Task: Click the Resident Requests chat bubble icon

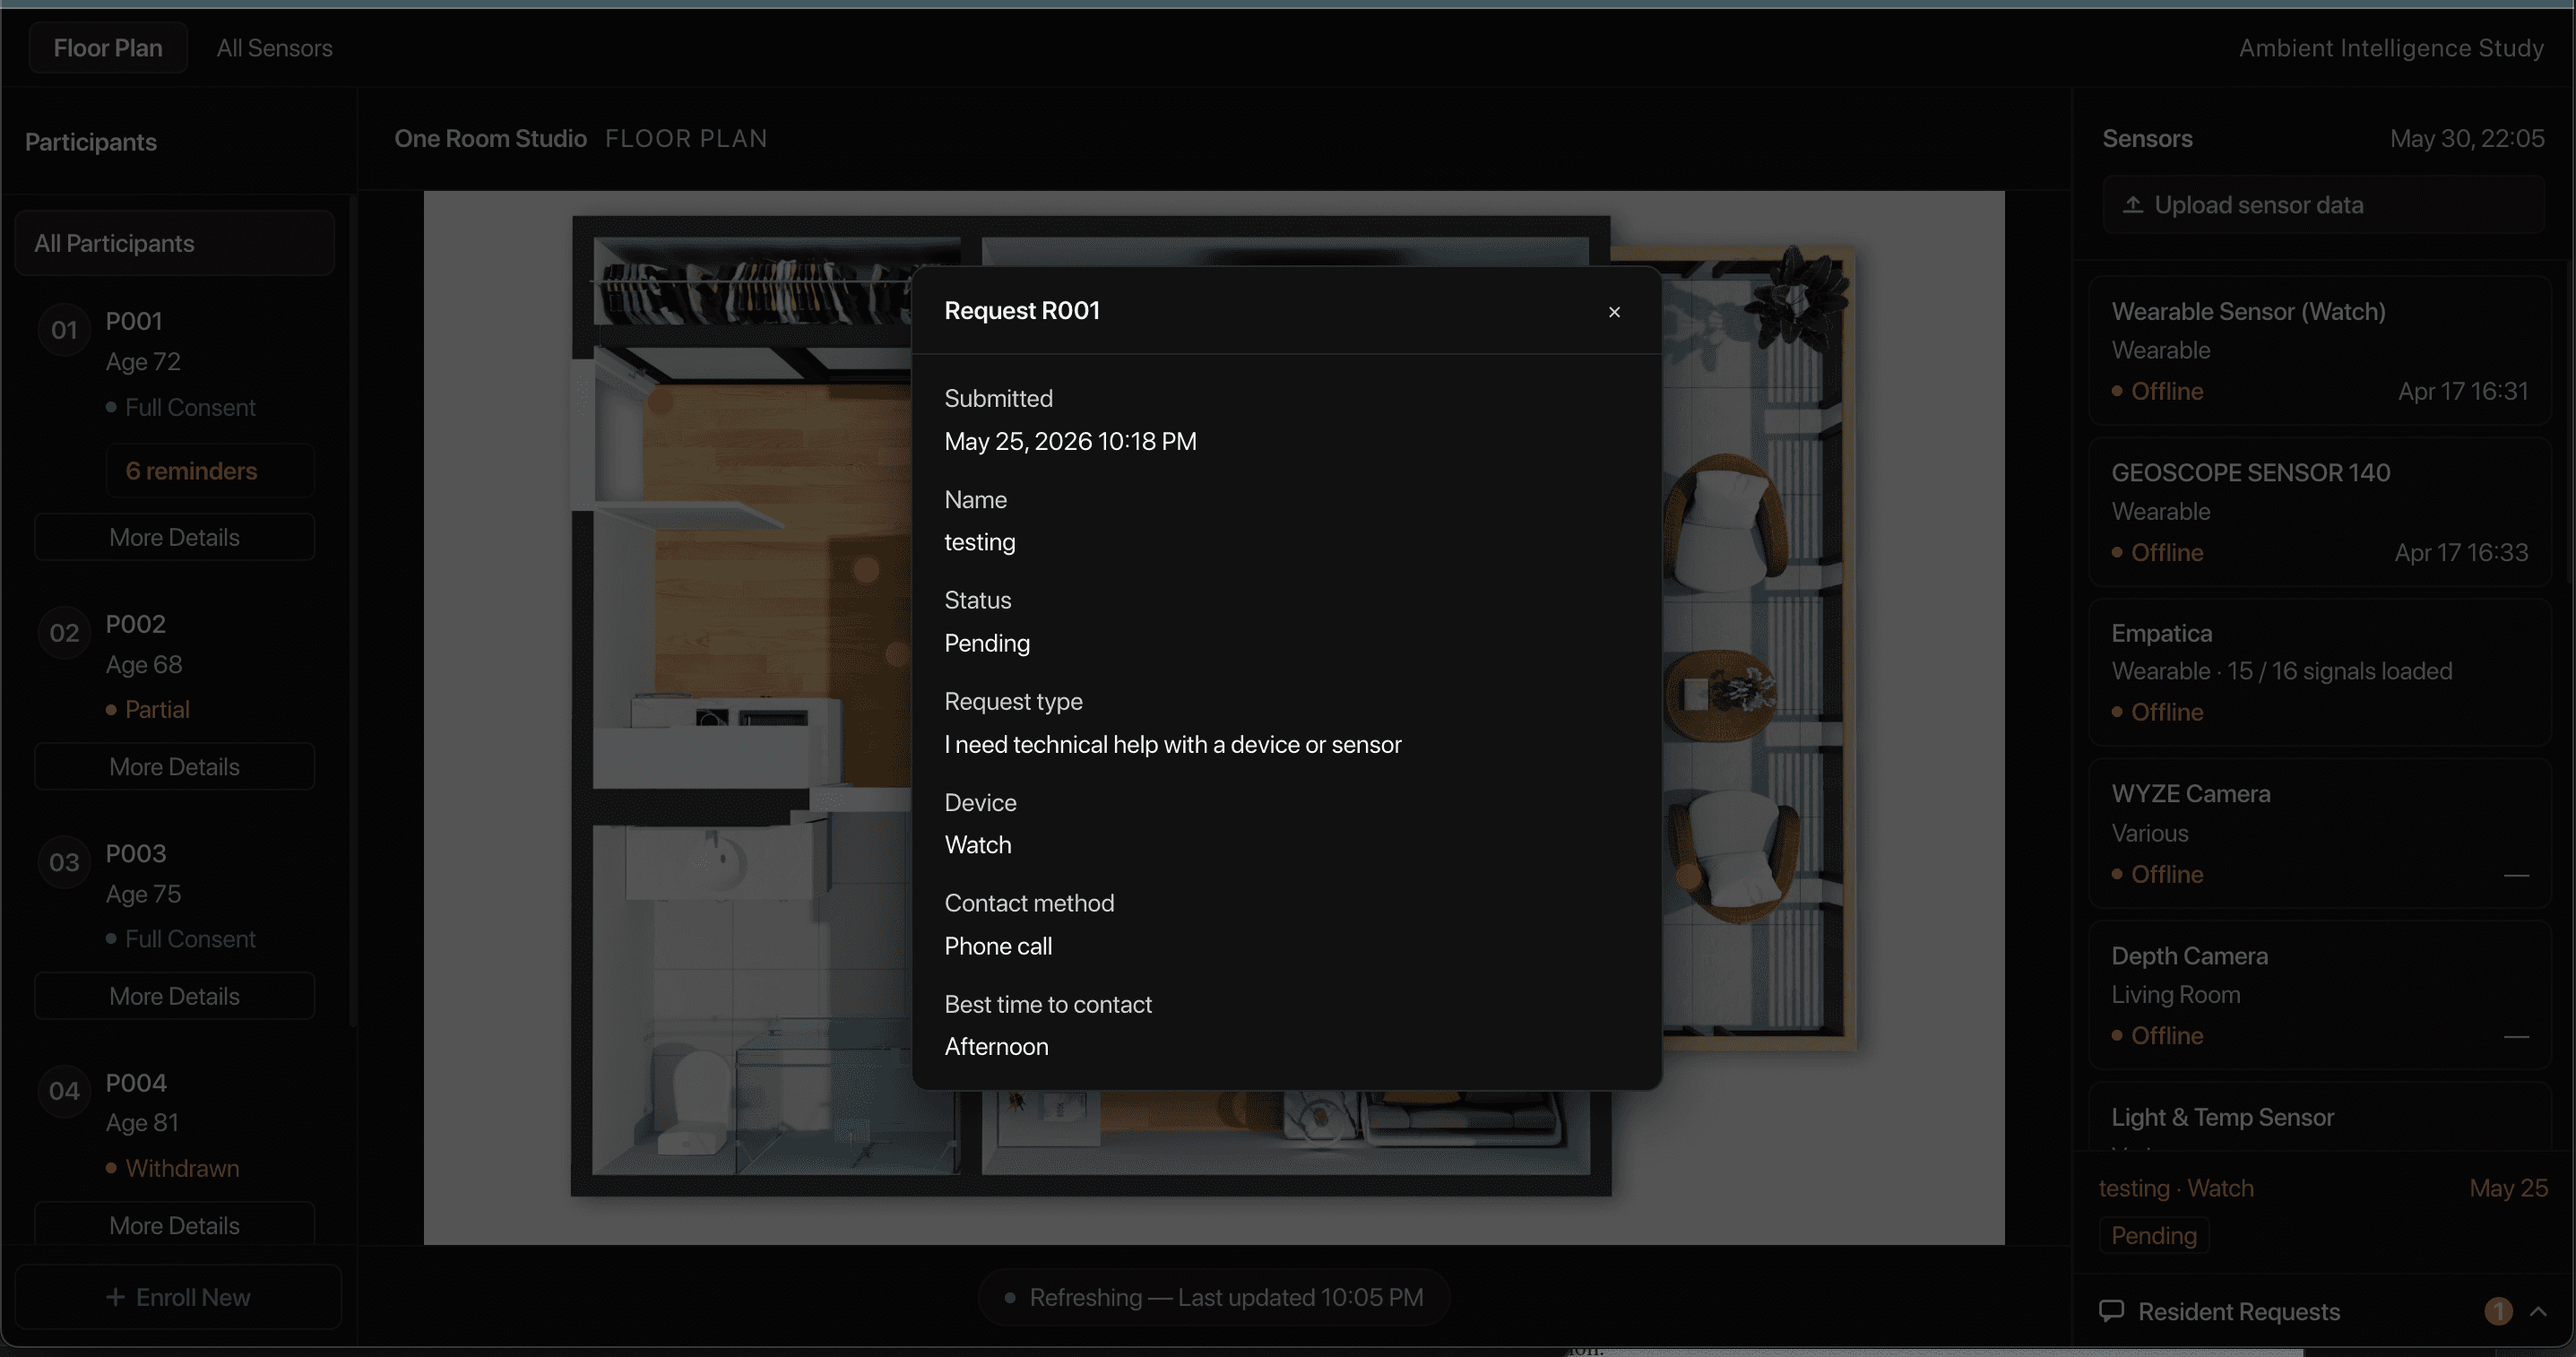Action: pos(2111,1311)
